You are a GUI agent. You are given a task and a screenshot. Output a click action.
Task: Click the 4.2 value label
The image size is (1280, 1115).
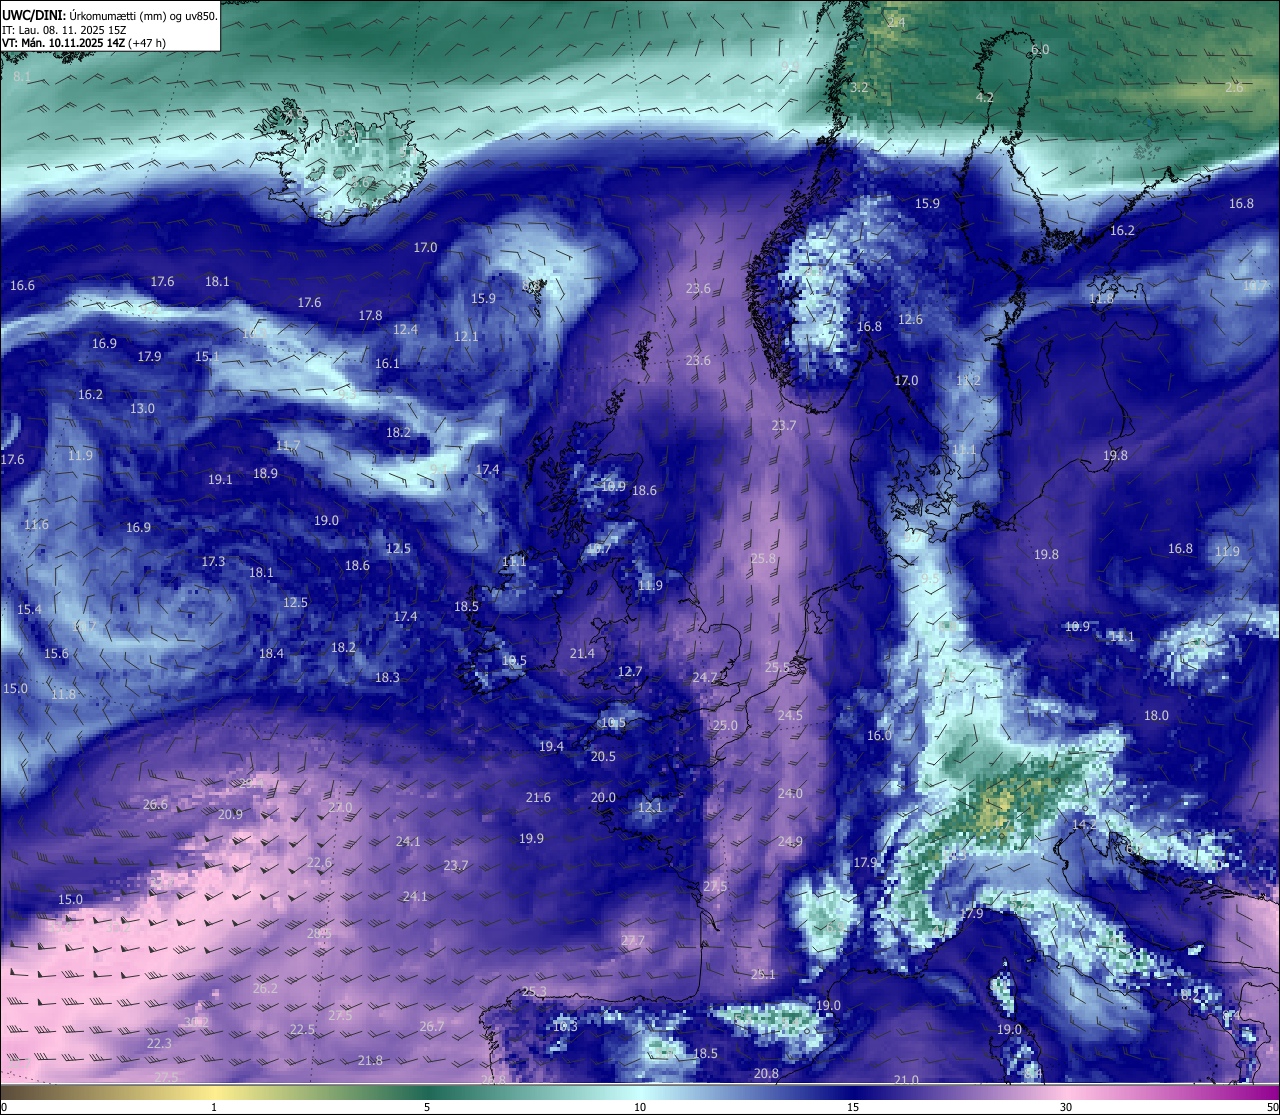coord(985,97)
